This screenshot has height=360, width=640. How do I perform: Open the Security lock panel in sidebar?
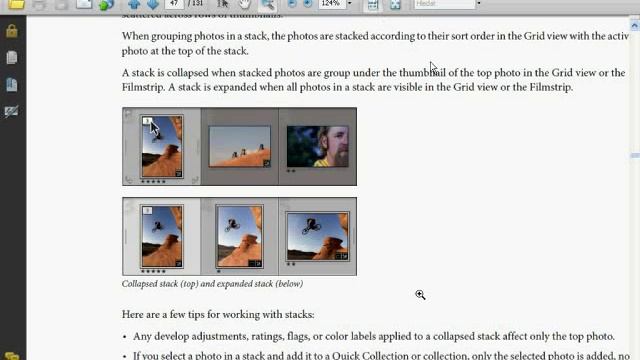(12, 31)
